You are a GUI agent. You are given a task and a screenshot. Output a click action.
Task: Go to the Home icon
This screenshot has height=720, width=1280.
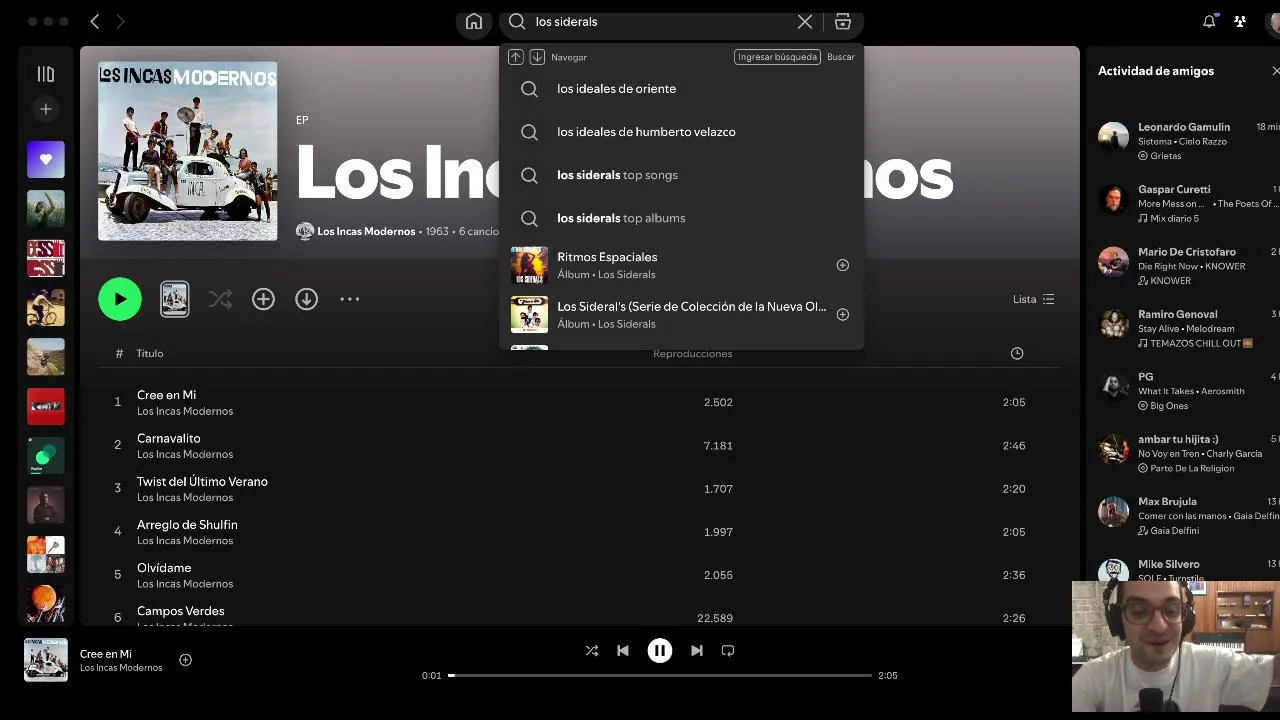[x=474, y=22]
